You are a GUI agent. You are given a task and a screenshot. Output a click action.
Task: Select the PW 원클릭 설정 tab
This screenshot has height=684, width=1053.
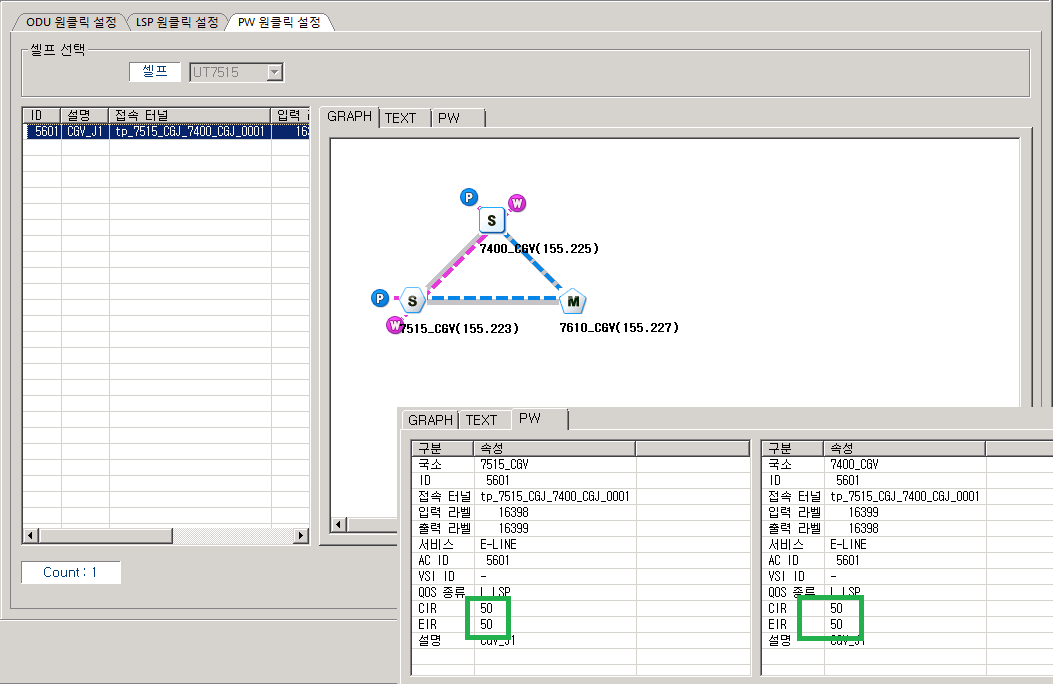(279, 22)
